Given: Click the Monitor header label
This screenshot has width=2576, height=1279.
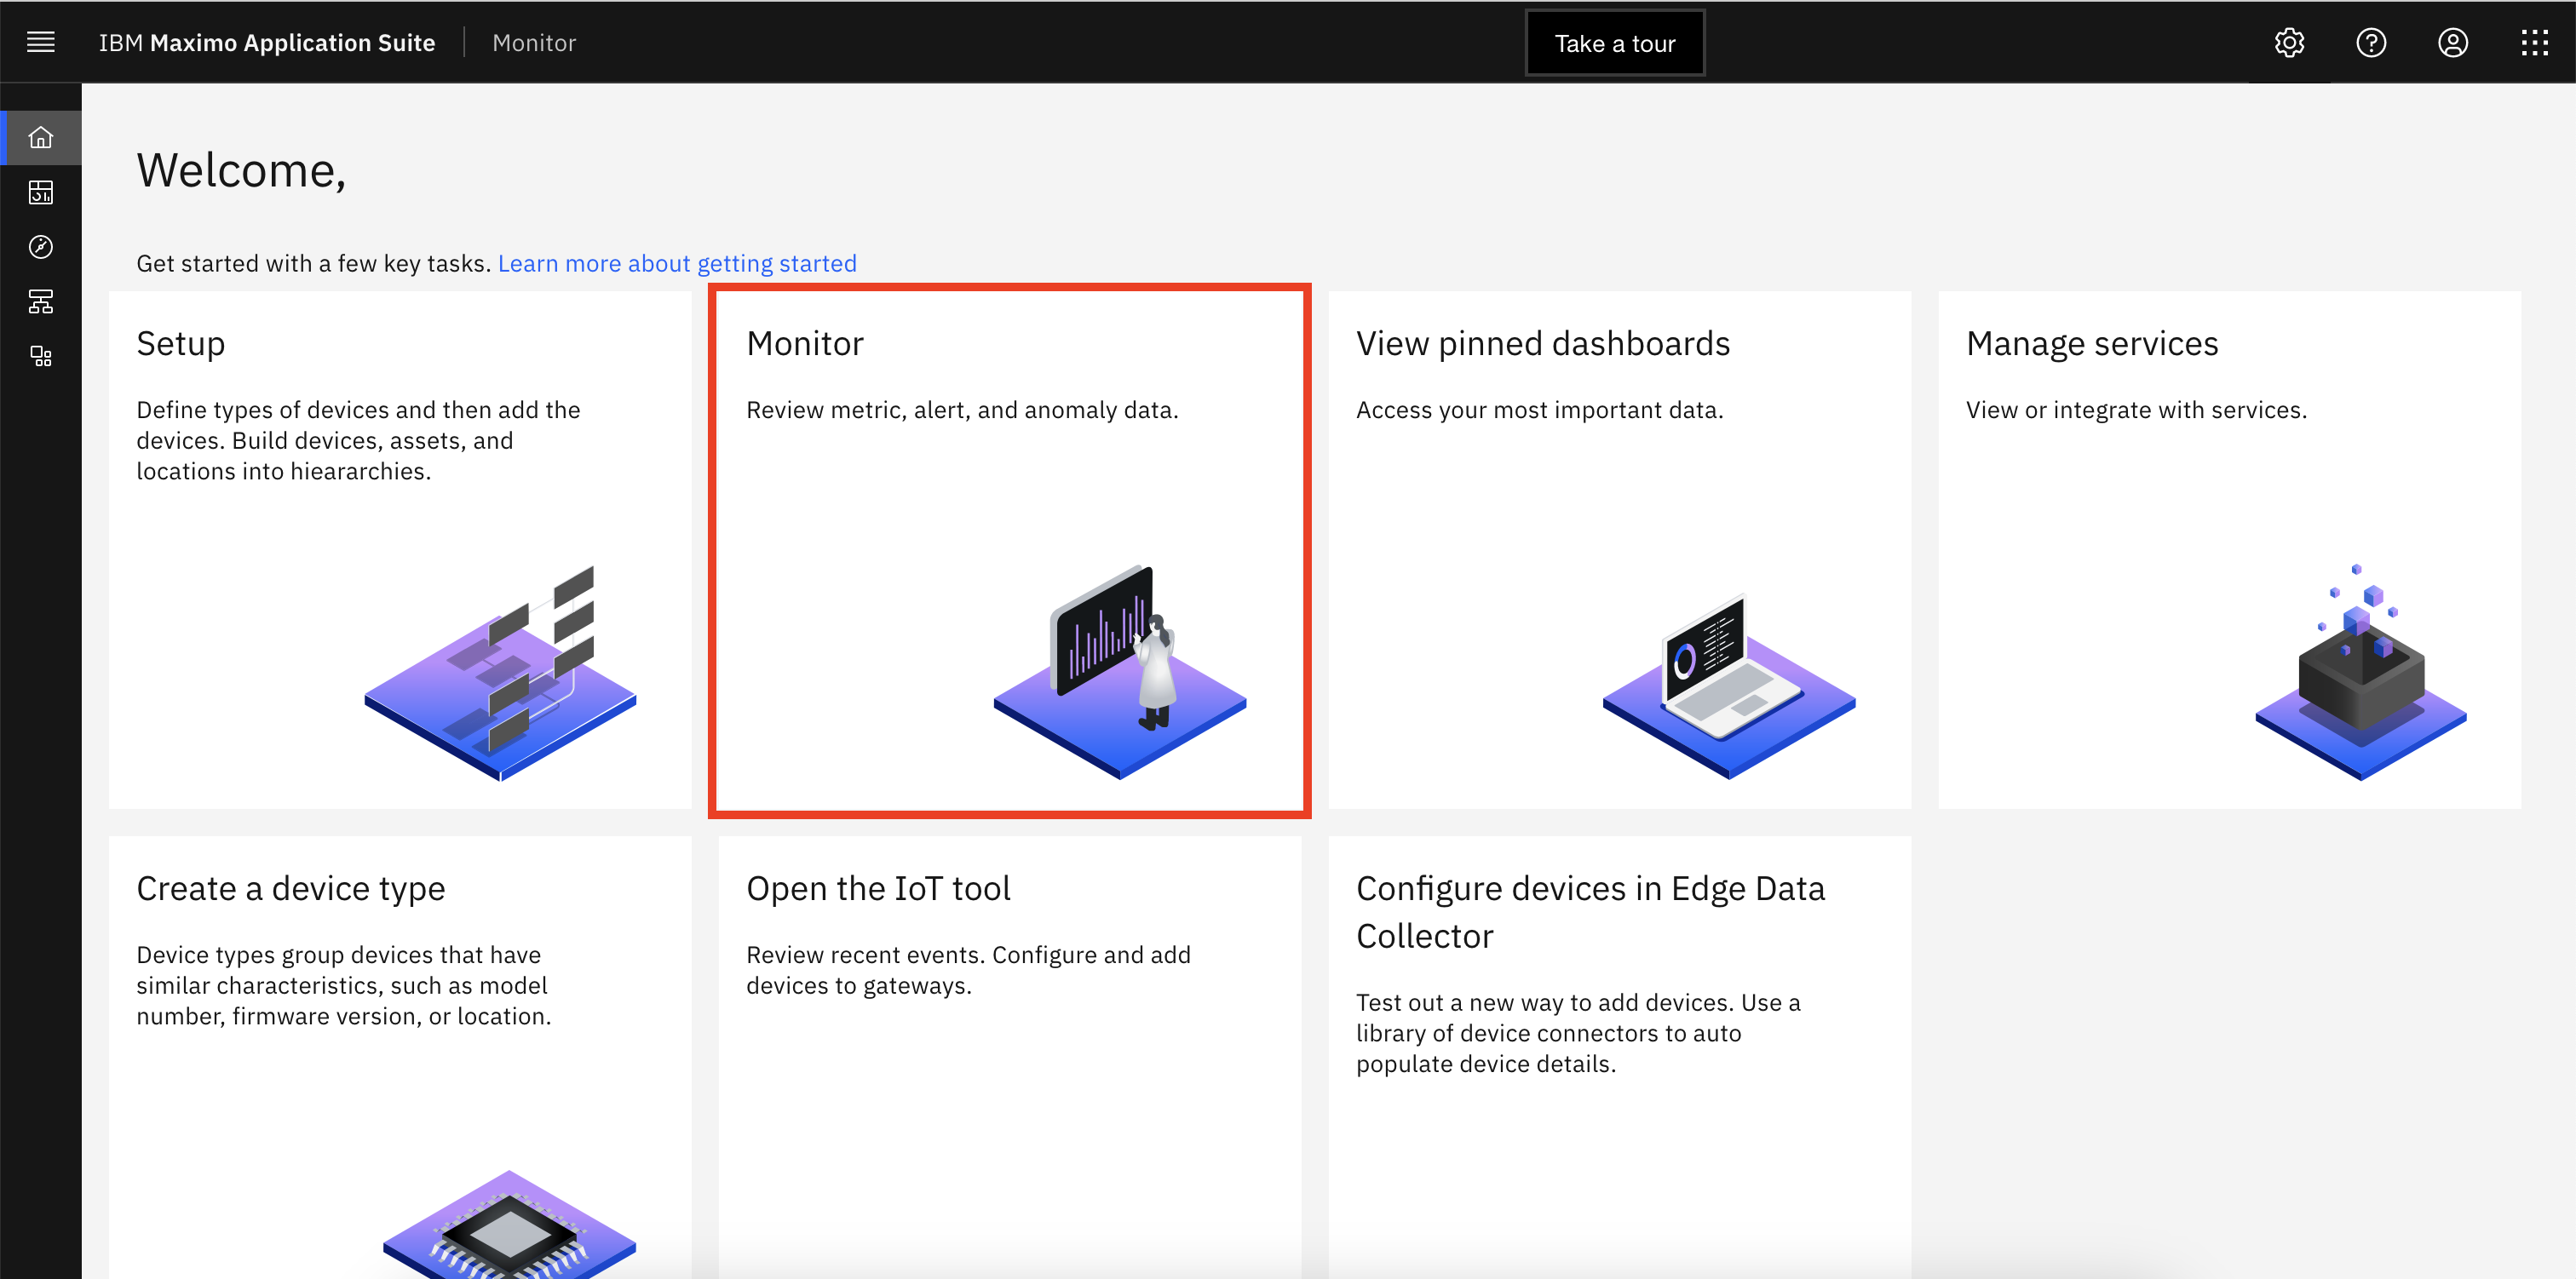Looking at the screenshot, I should (x=534, y=42).
